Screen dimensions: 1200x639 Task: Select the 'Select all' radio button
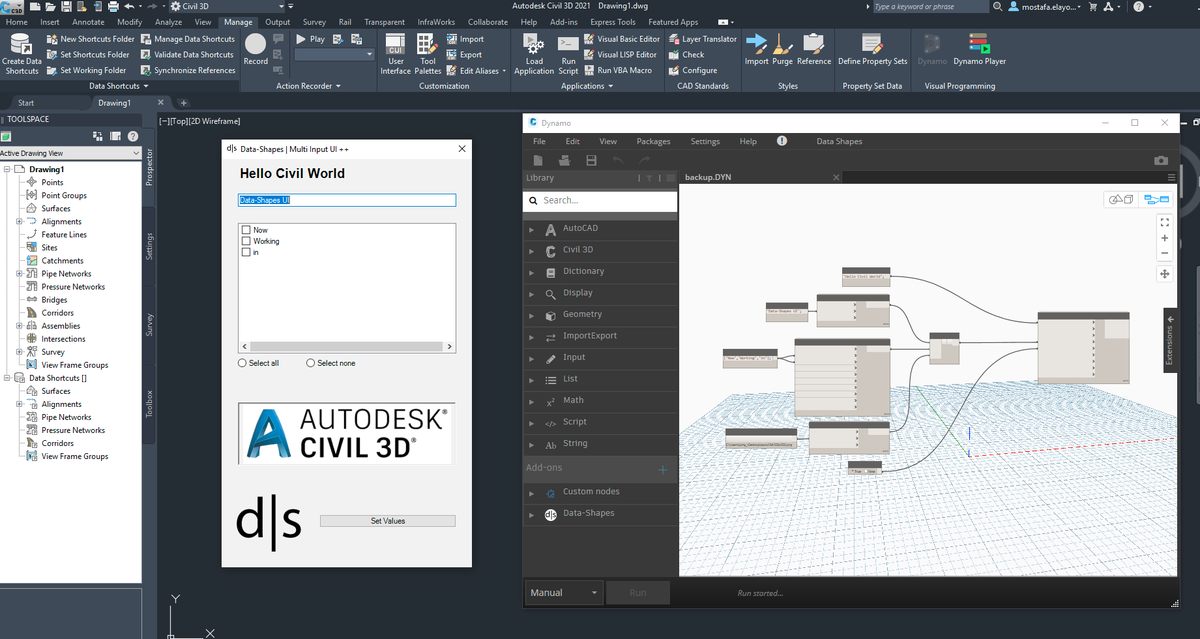point(243,363)
